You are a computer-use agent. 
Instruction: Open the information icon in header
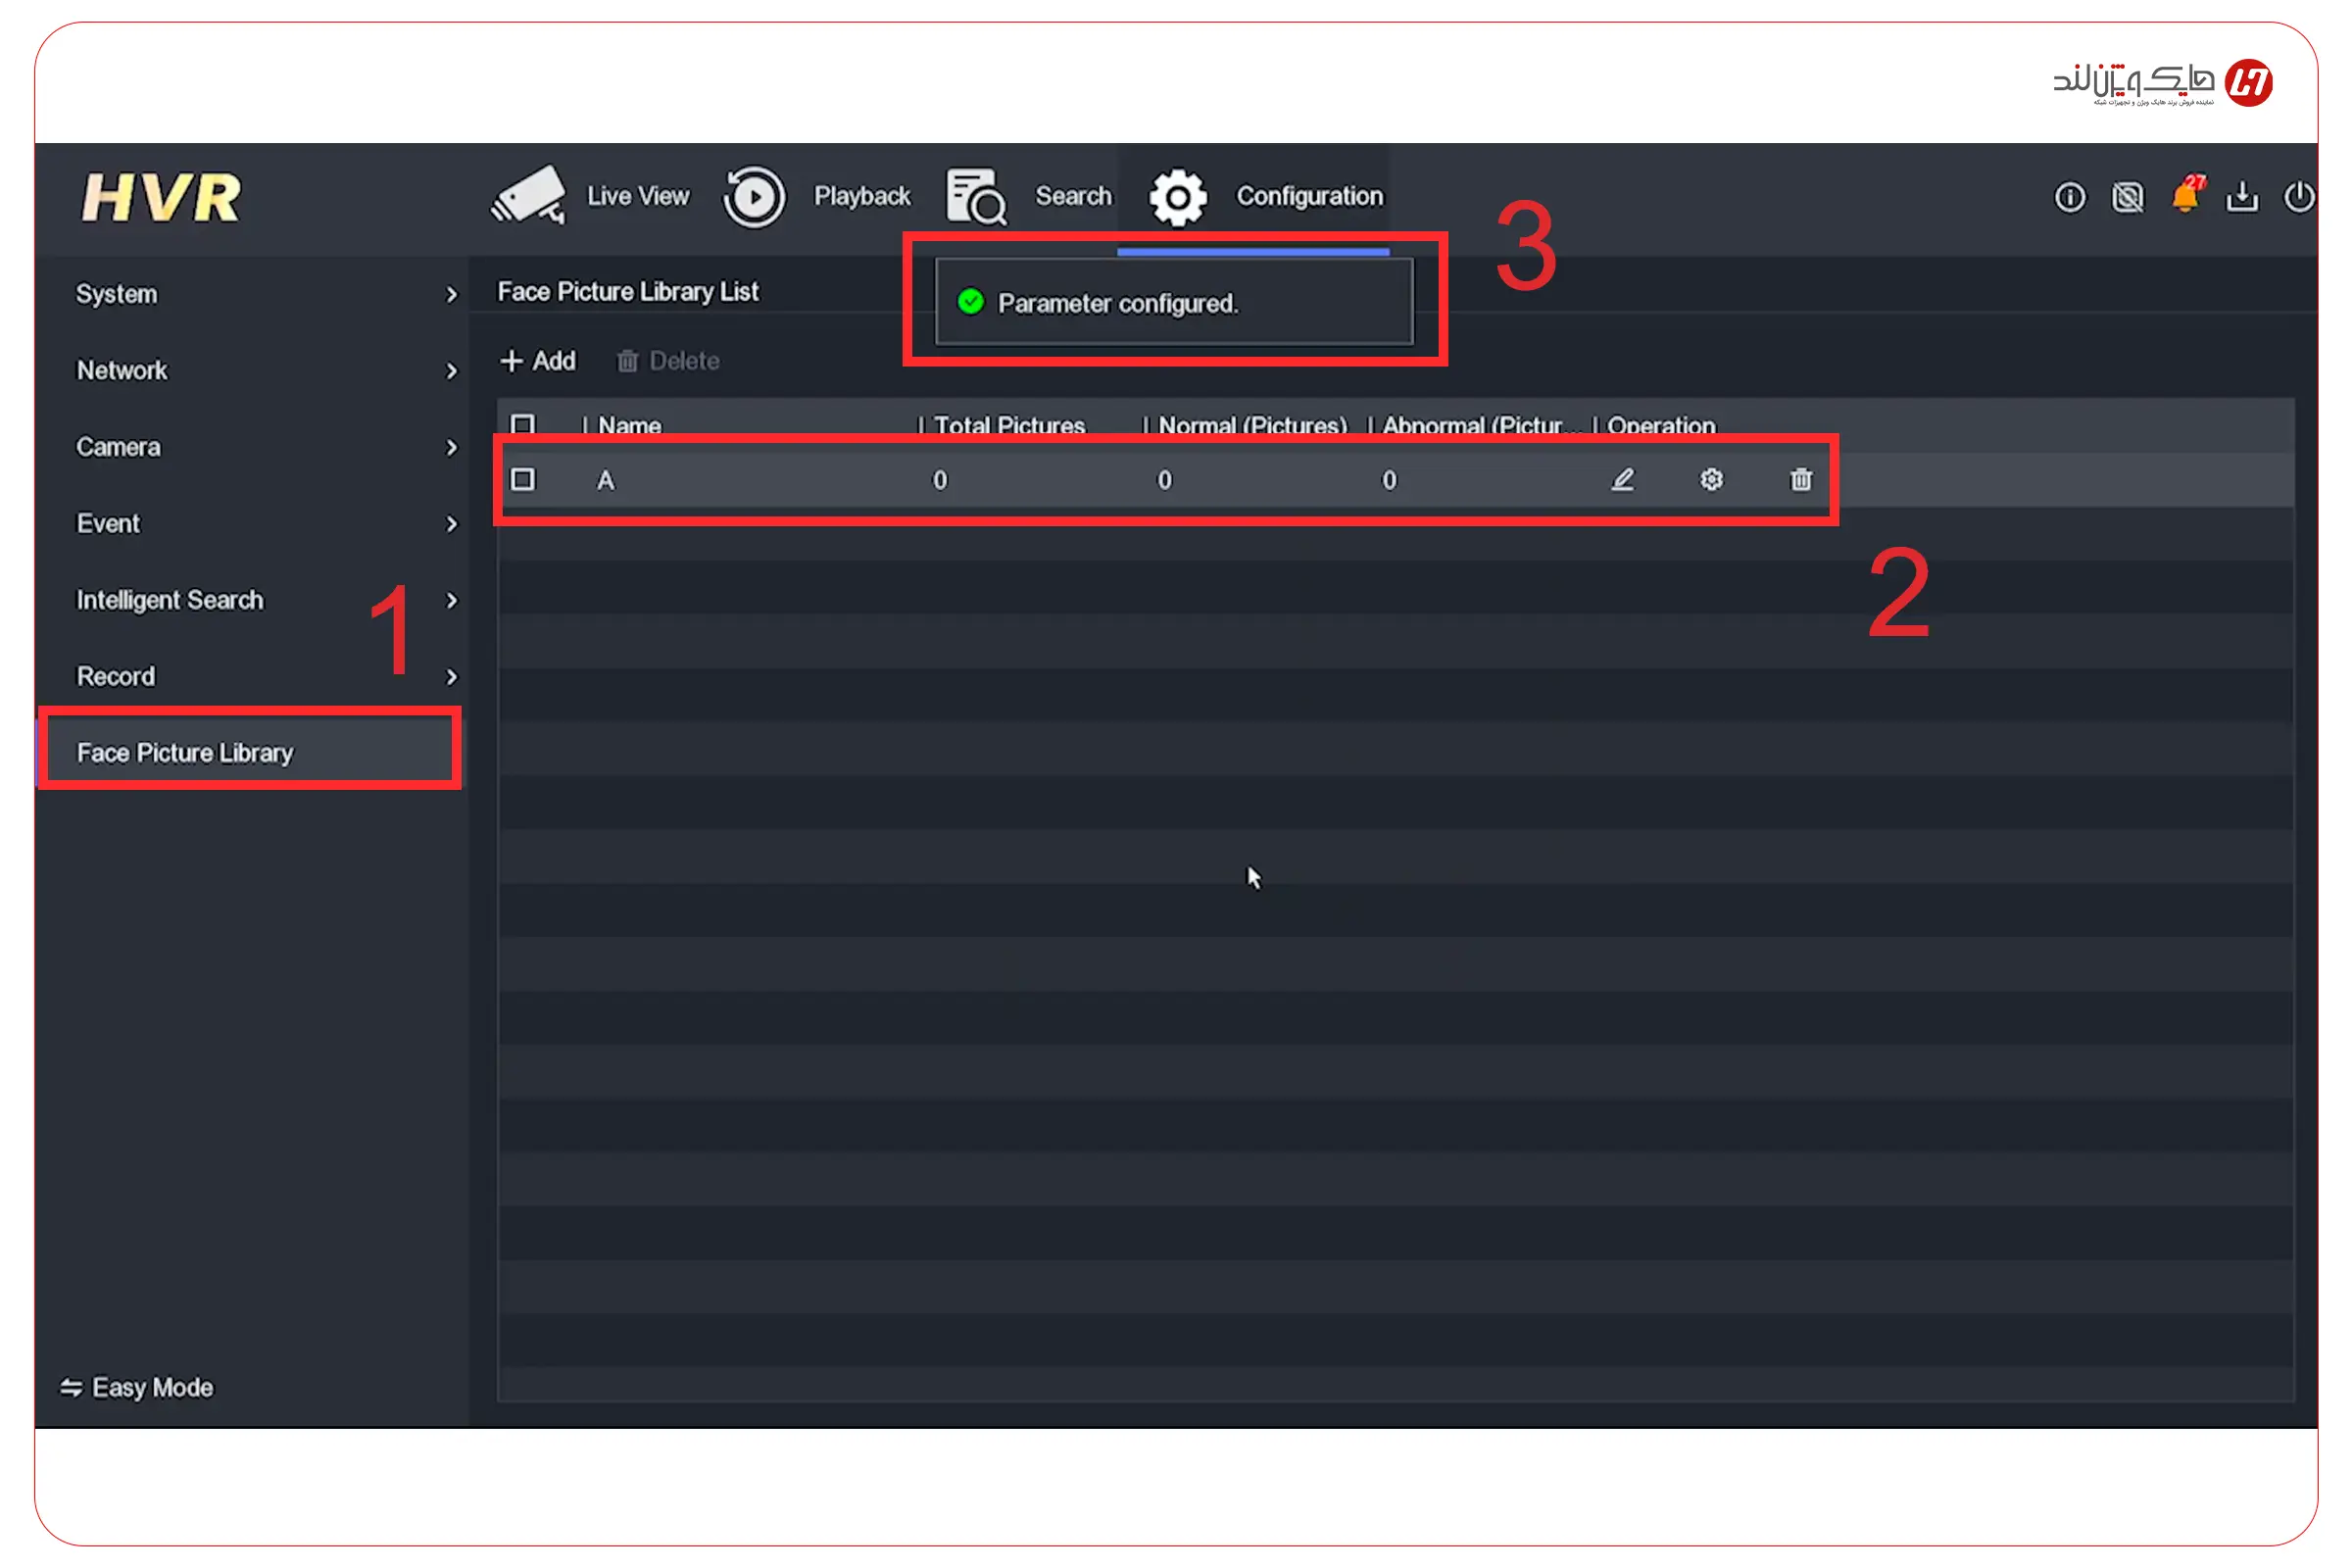point(2069,197)
